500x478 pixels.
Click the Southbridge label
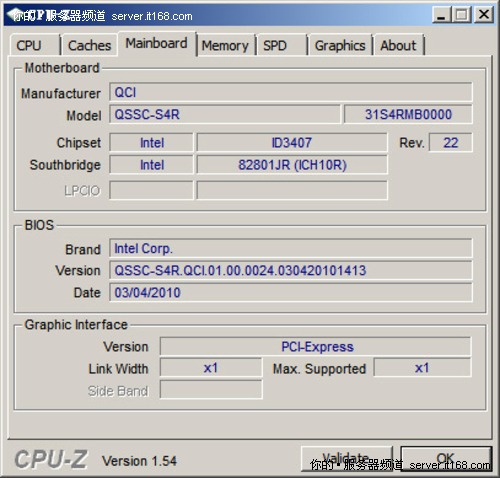(65, 165)
